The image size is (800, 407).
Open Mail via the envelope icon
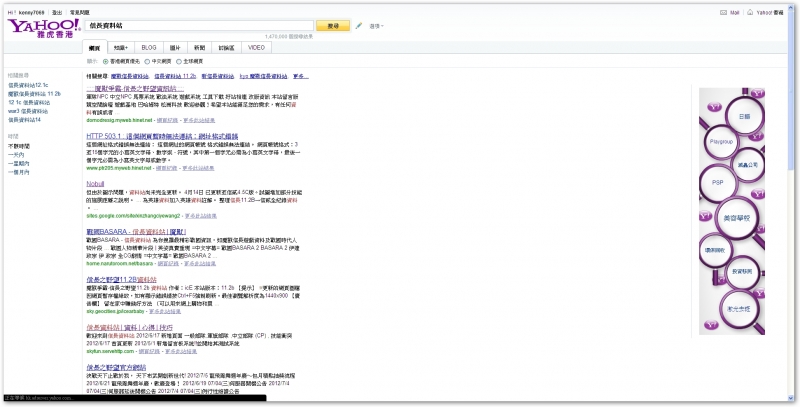pyautogui.click(x=722, y=13)
